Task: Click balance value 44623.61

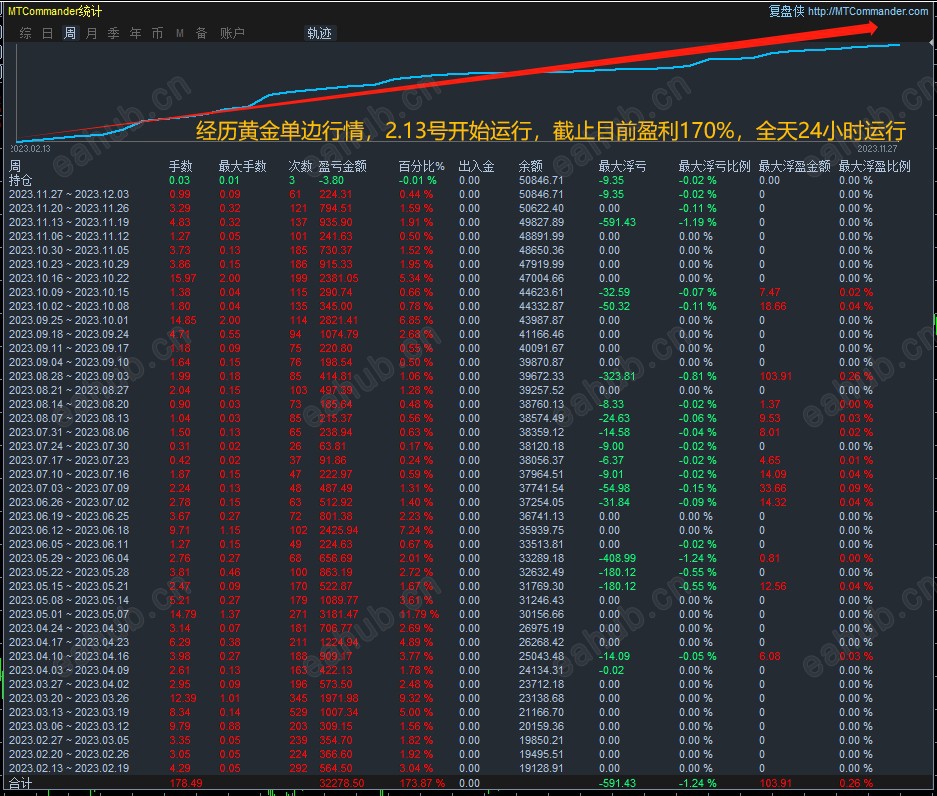Action: (x=541, y=292)
